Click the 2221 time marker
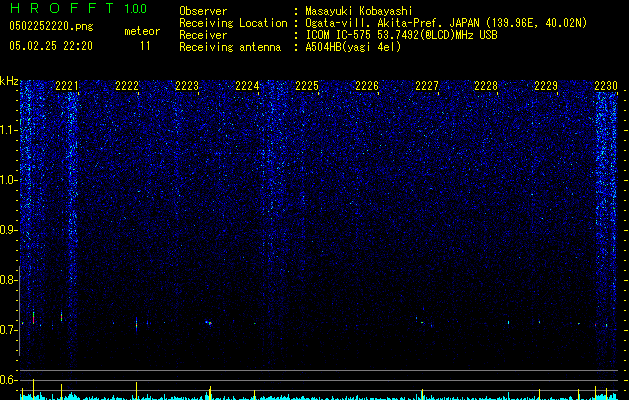 [67, 86]
